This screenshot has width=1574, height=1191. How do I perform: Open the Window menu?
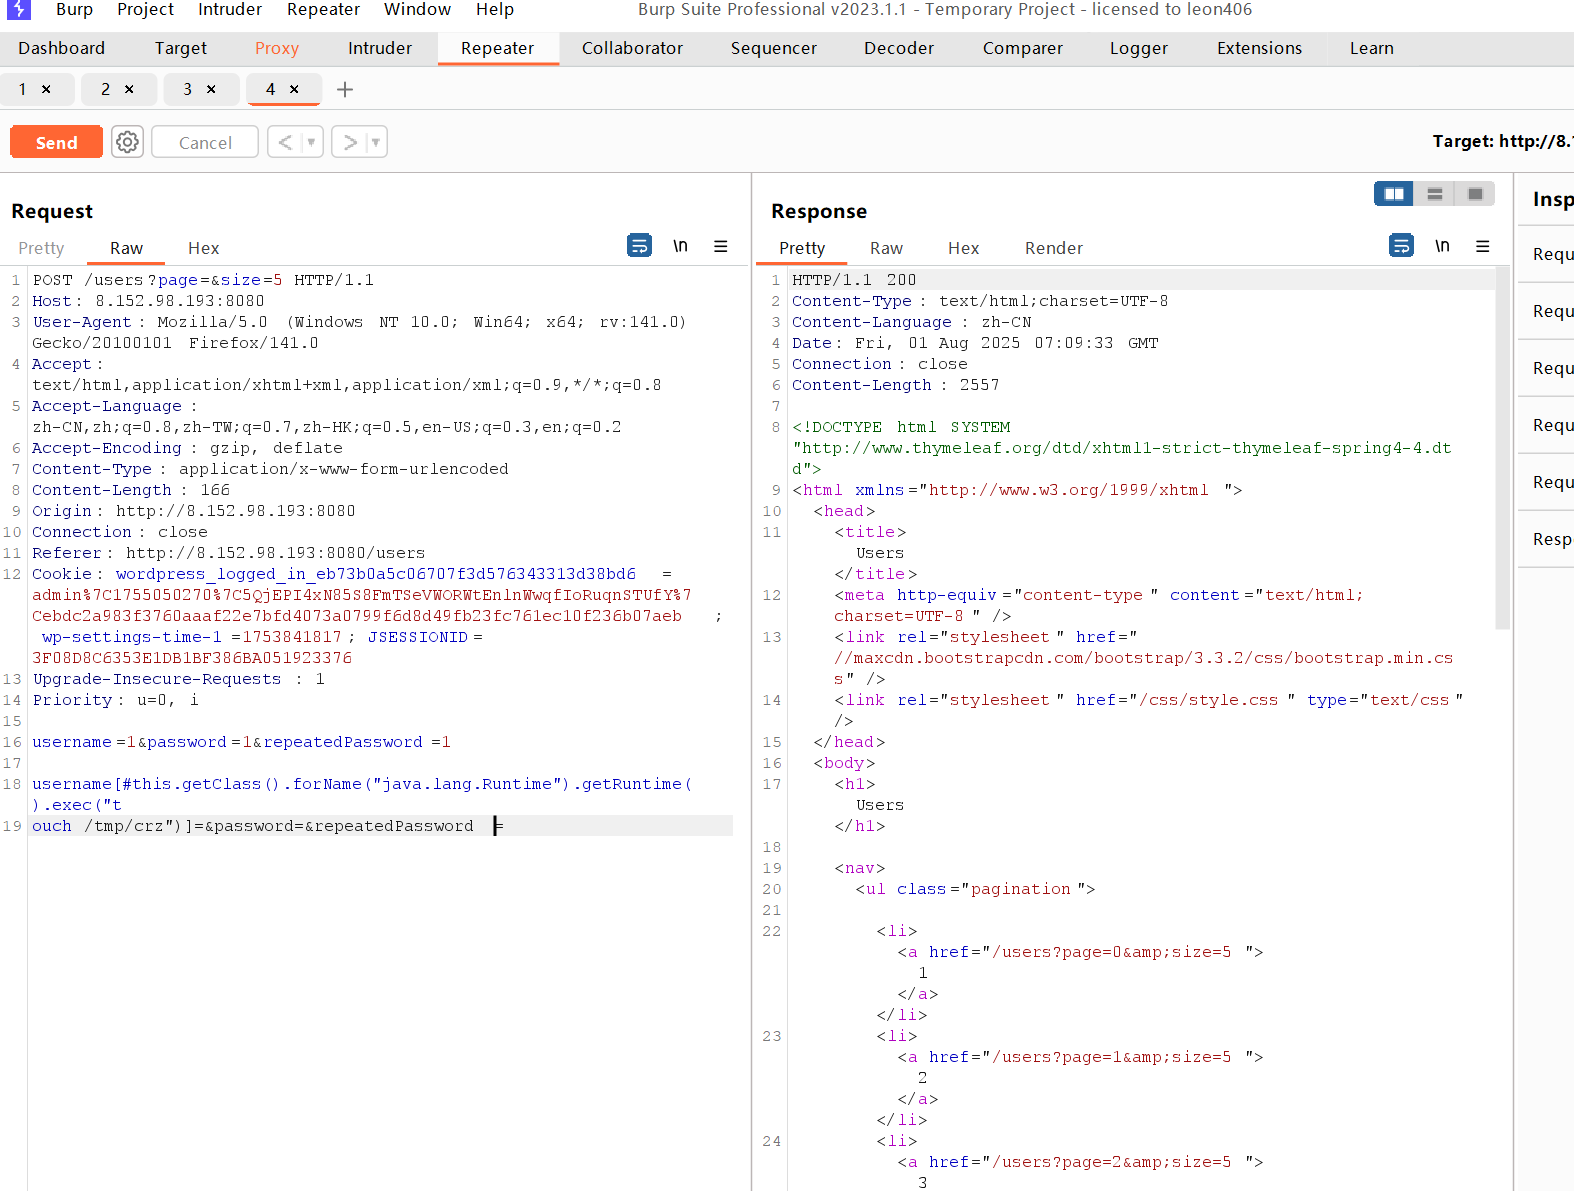[417, 10]
